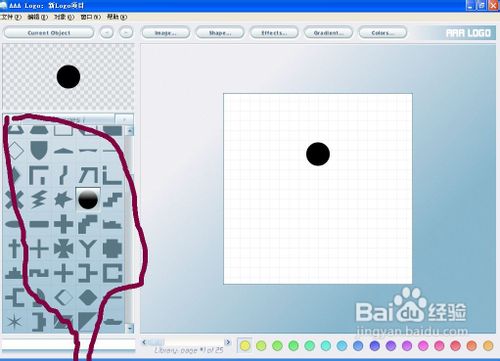The height and width of the screenshot is (361, 500).
Task: Select the slanted arch shape
Action: pyautogui.click(x=88, y=175)
